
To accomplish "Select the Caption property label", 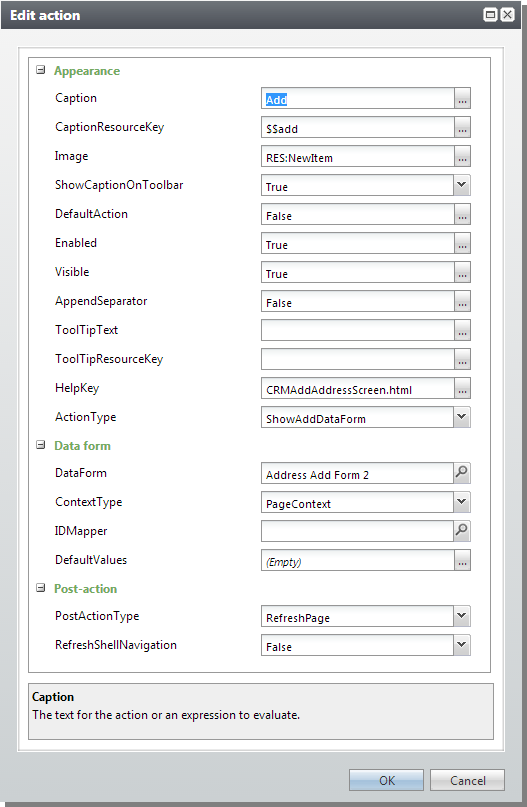I will tap(76, 98).
